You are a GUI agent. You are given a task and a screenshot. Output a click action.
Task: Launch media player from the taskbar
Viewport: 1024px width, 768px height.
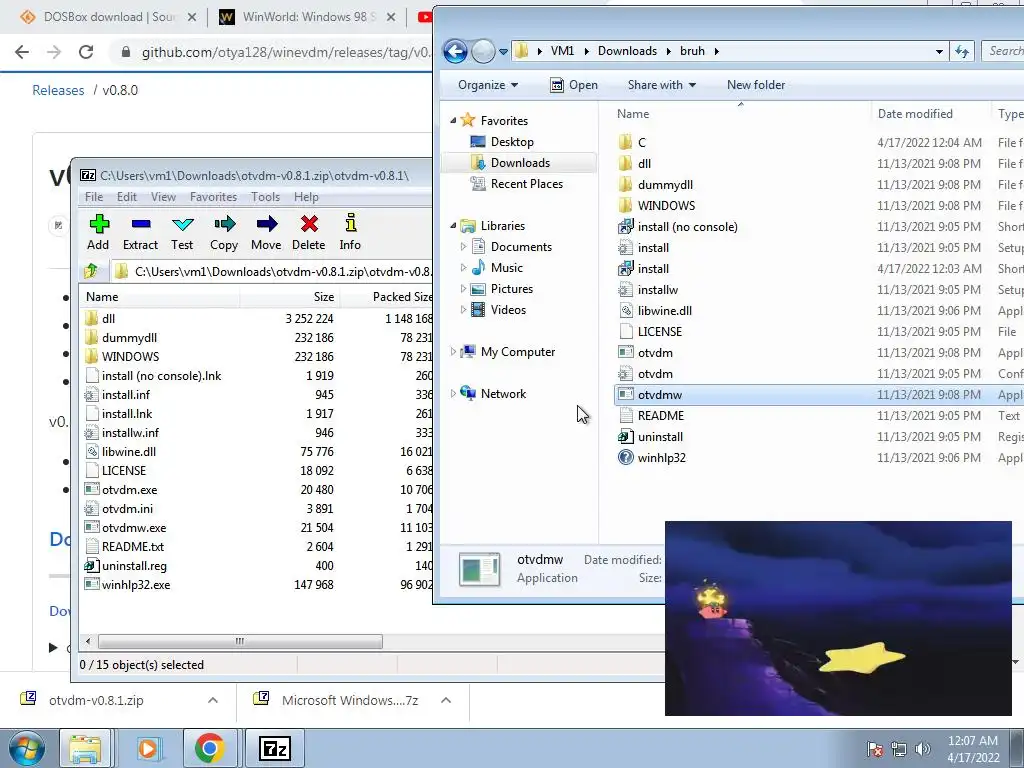click(x=148, y=748)
